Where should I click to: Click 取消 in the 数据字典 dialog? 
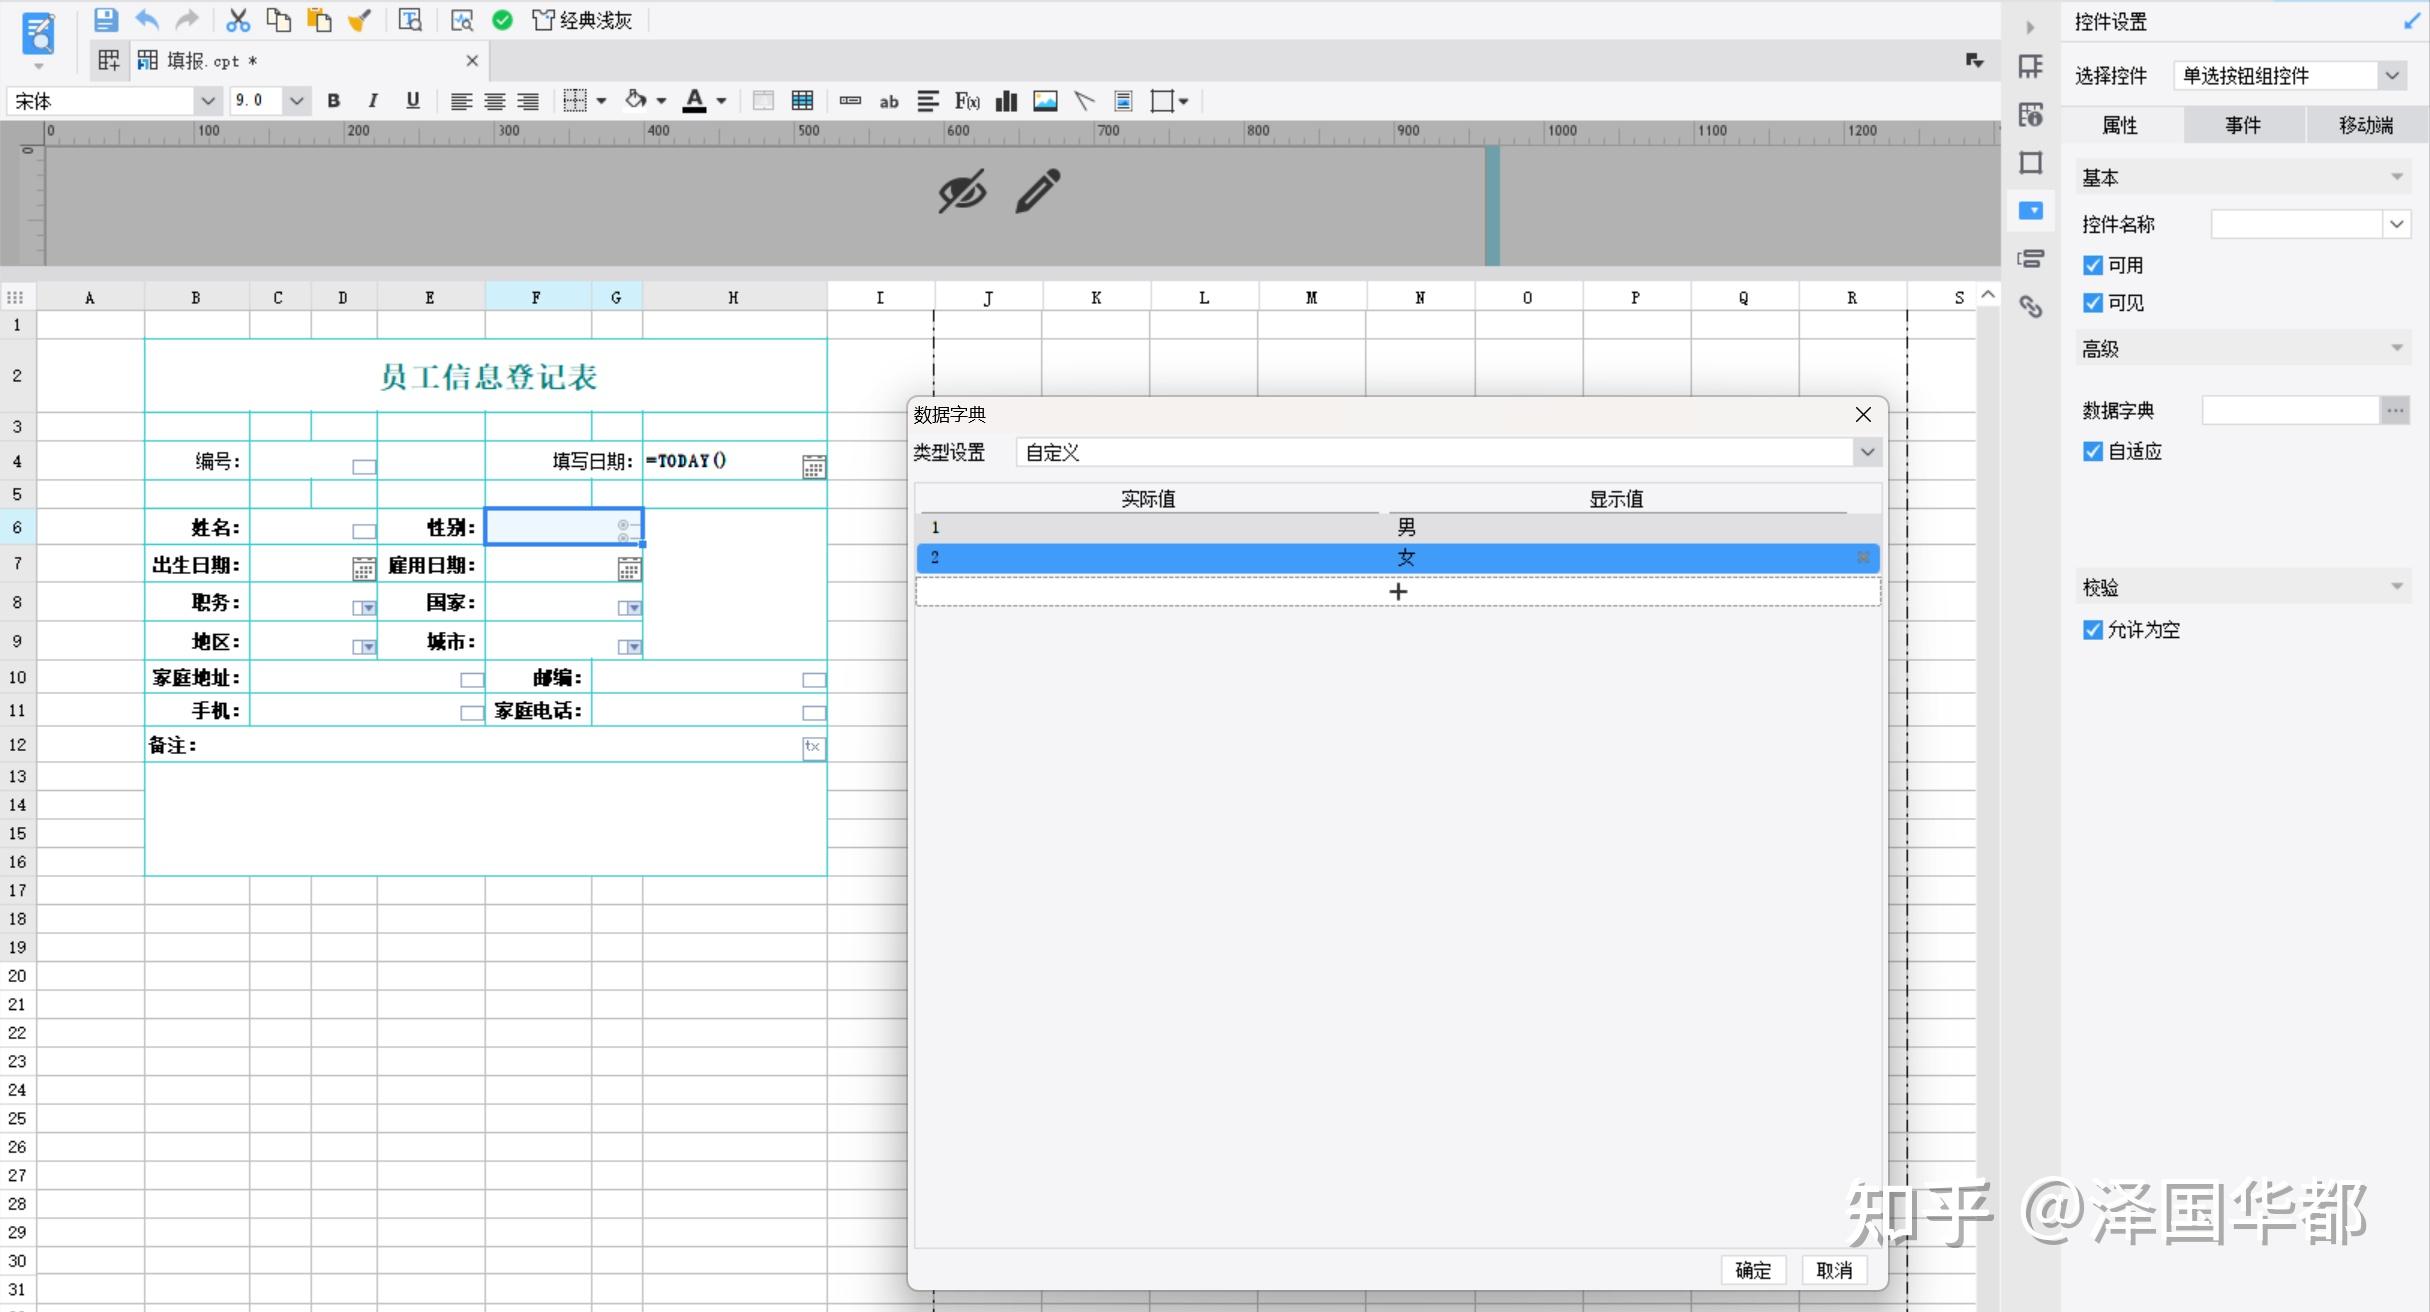[1834, 1270]
